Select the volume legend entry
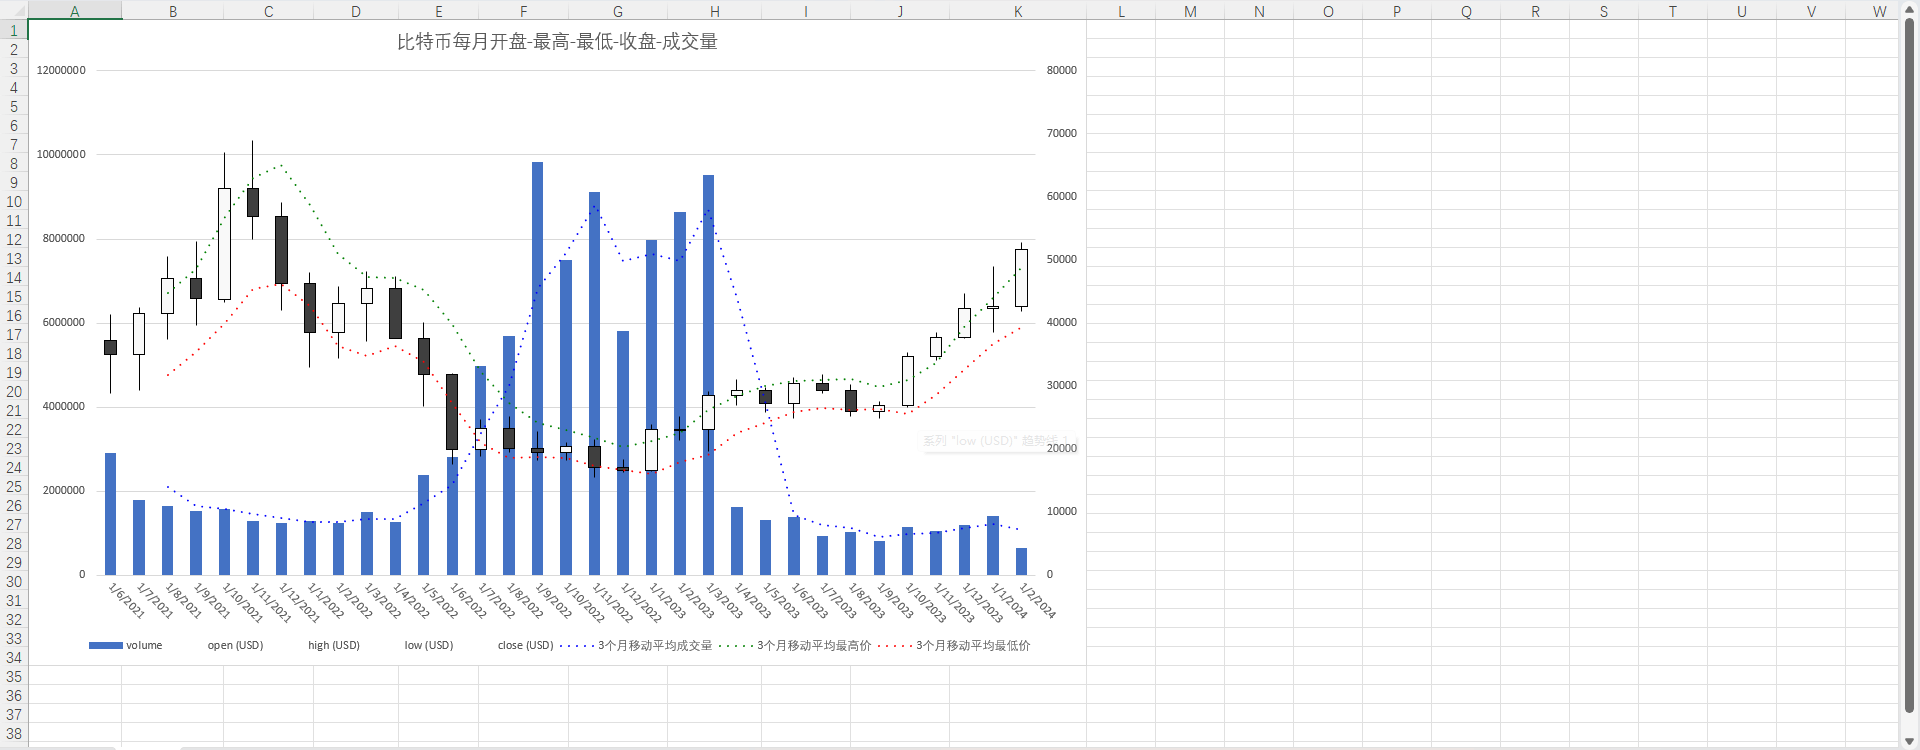The height and width of the screenshot is (750, 1920). 125,645
